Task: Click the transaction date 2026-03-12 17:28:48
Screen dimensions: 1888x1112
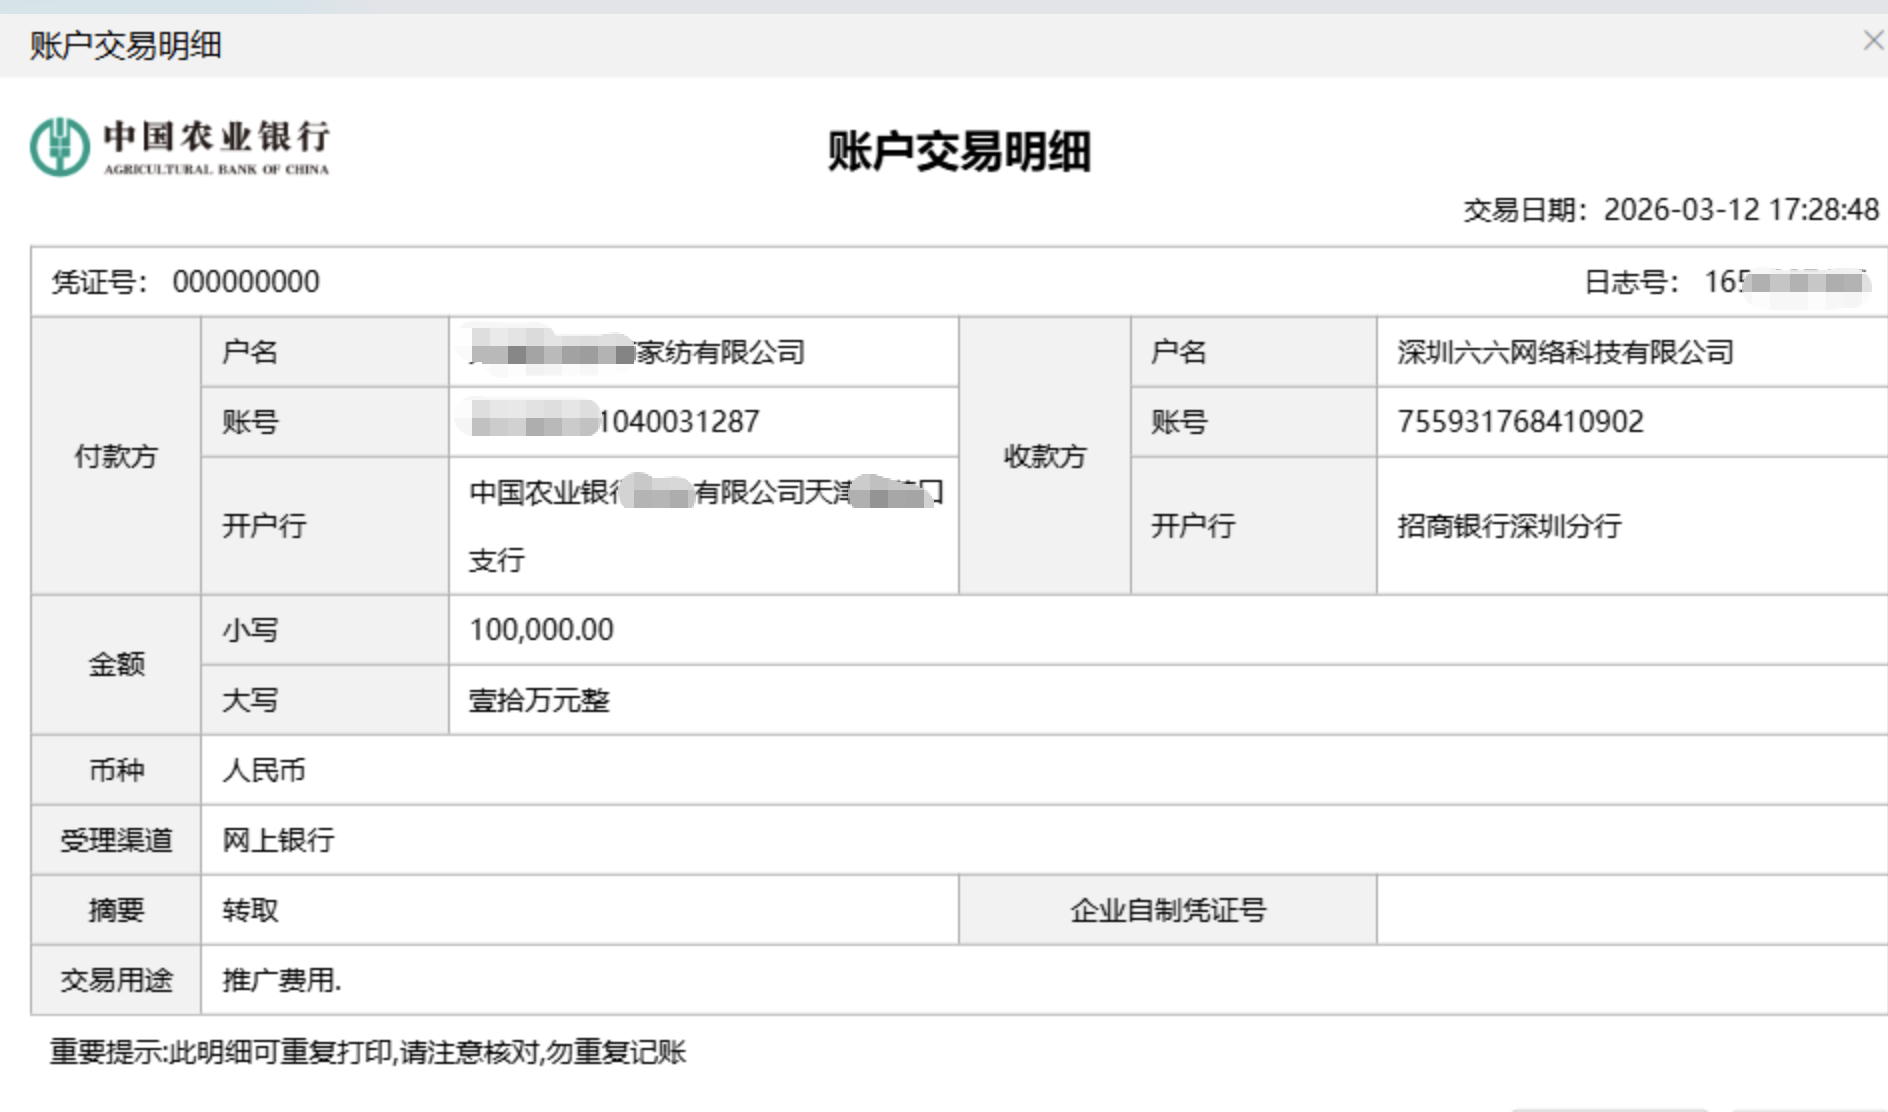Action: (1740, 210)
